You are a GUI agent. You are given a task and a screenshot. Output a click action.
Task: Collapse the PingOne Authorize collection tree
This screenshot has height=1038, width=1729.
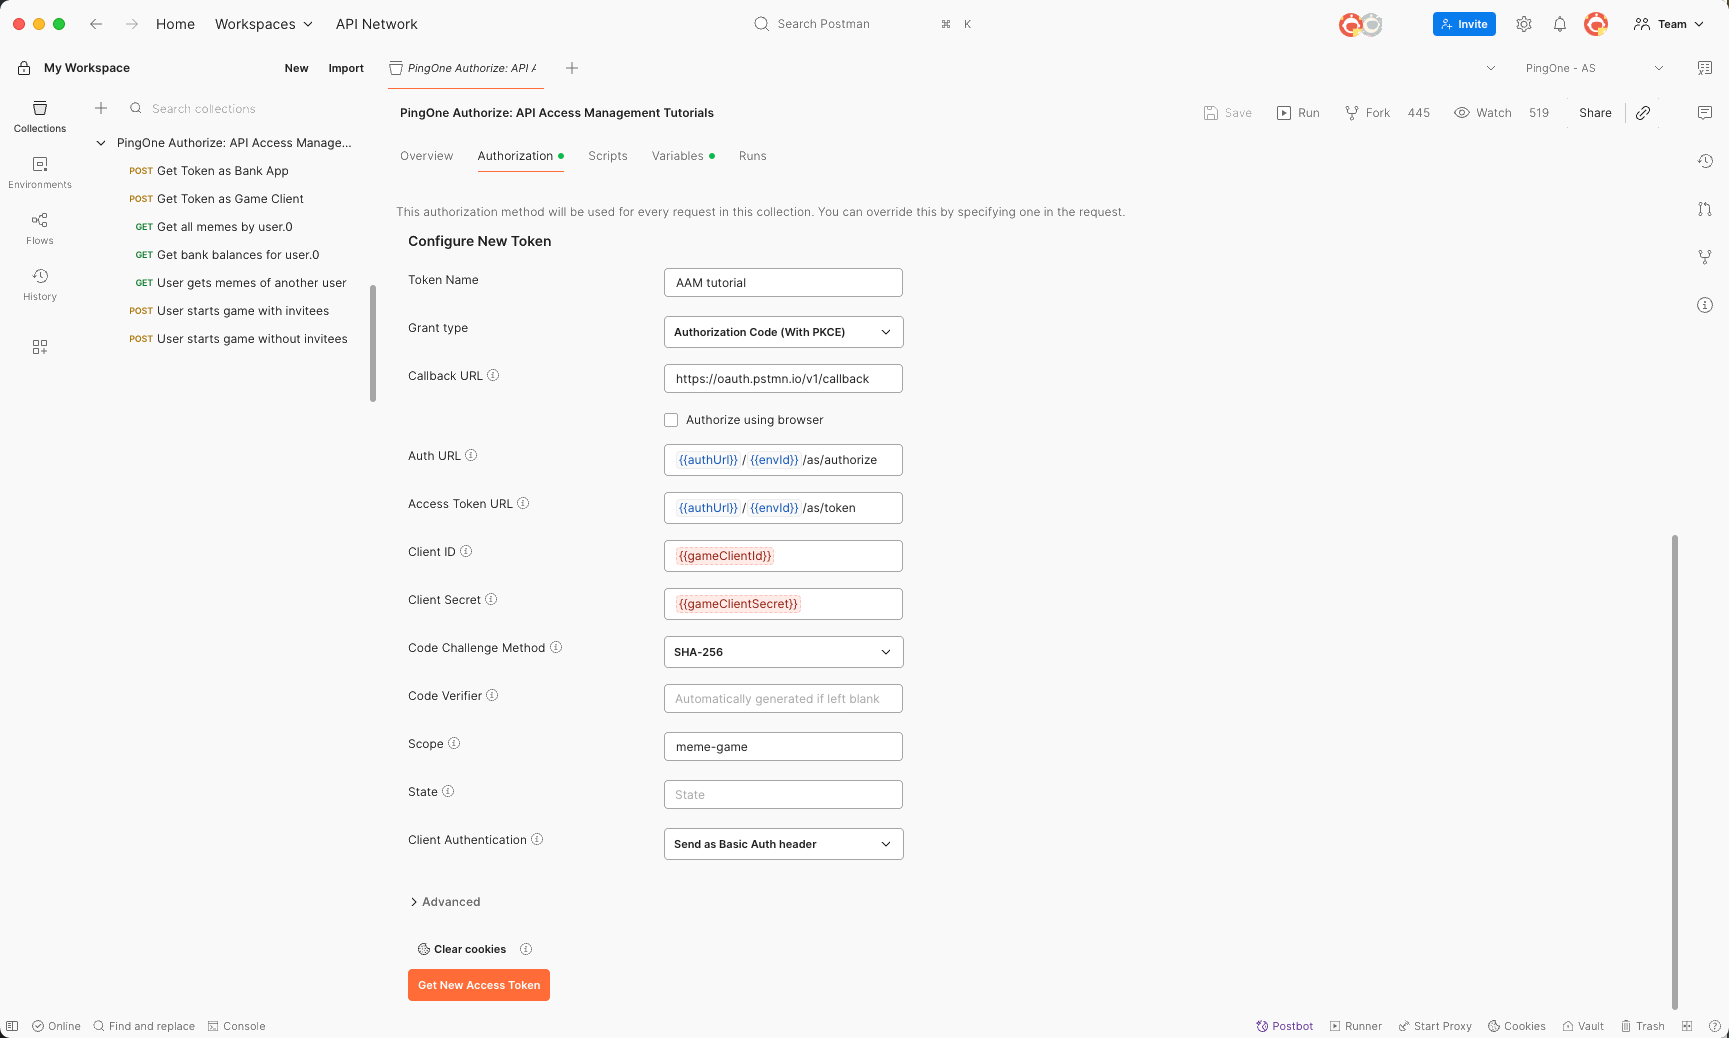pyautogui.click(x=101, y=143)
